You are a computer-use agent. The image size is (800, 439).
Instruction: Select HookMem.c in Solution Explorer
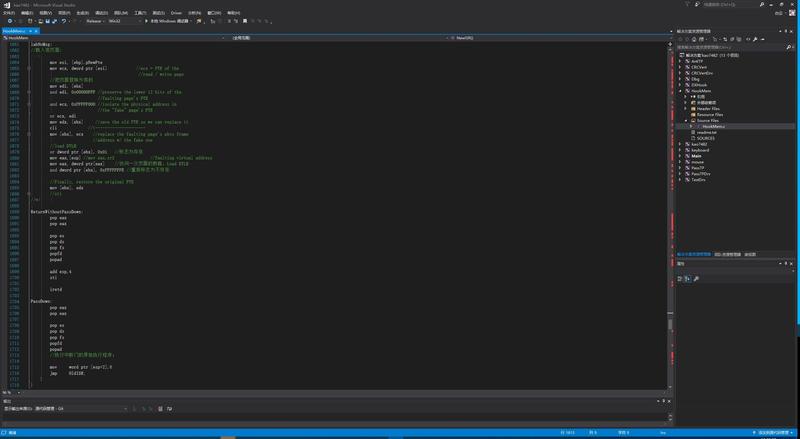[x=713, y=127]
